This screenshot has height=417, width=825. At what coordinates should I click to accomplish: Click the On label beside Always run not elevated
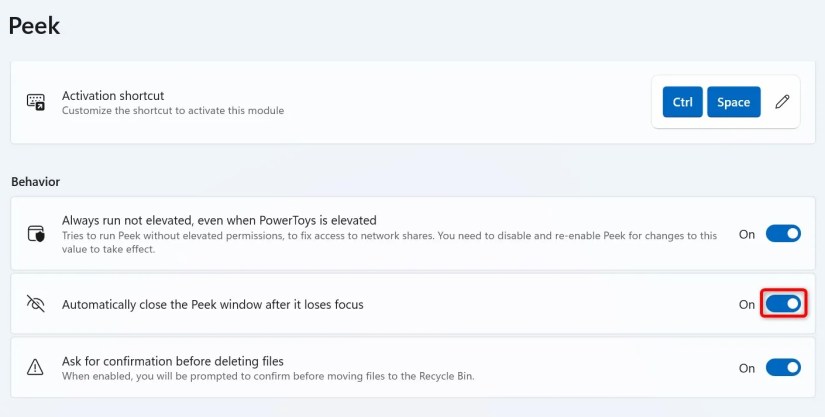click(x=747, y=234)
